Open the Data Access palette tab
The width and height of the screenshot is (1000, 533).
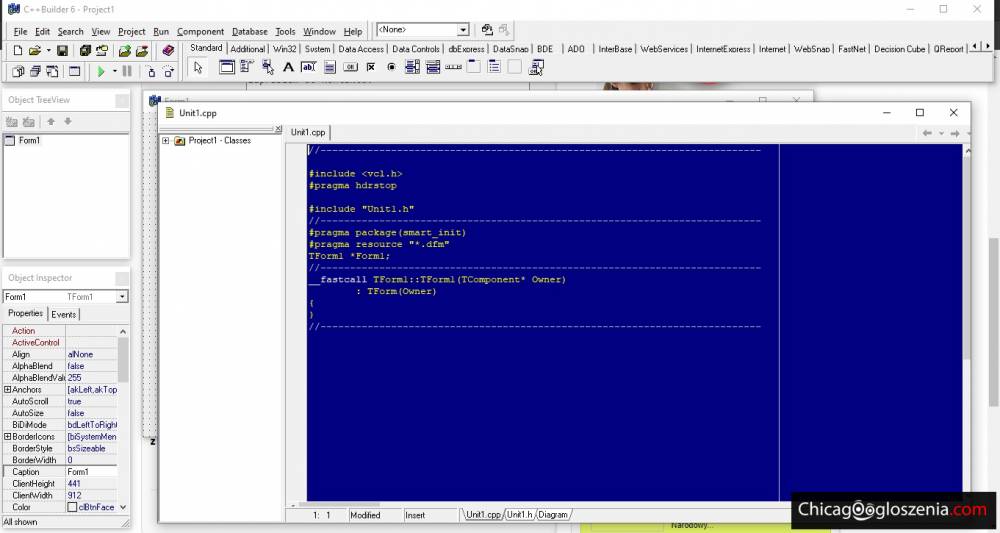click(x=360, y=49)
